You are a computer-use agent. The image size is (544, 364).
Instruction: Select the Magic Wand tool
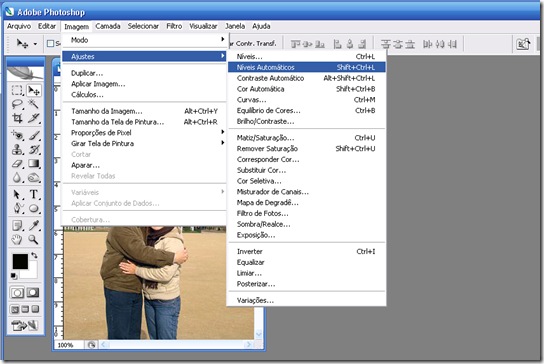[33, 104]
